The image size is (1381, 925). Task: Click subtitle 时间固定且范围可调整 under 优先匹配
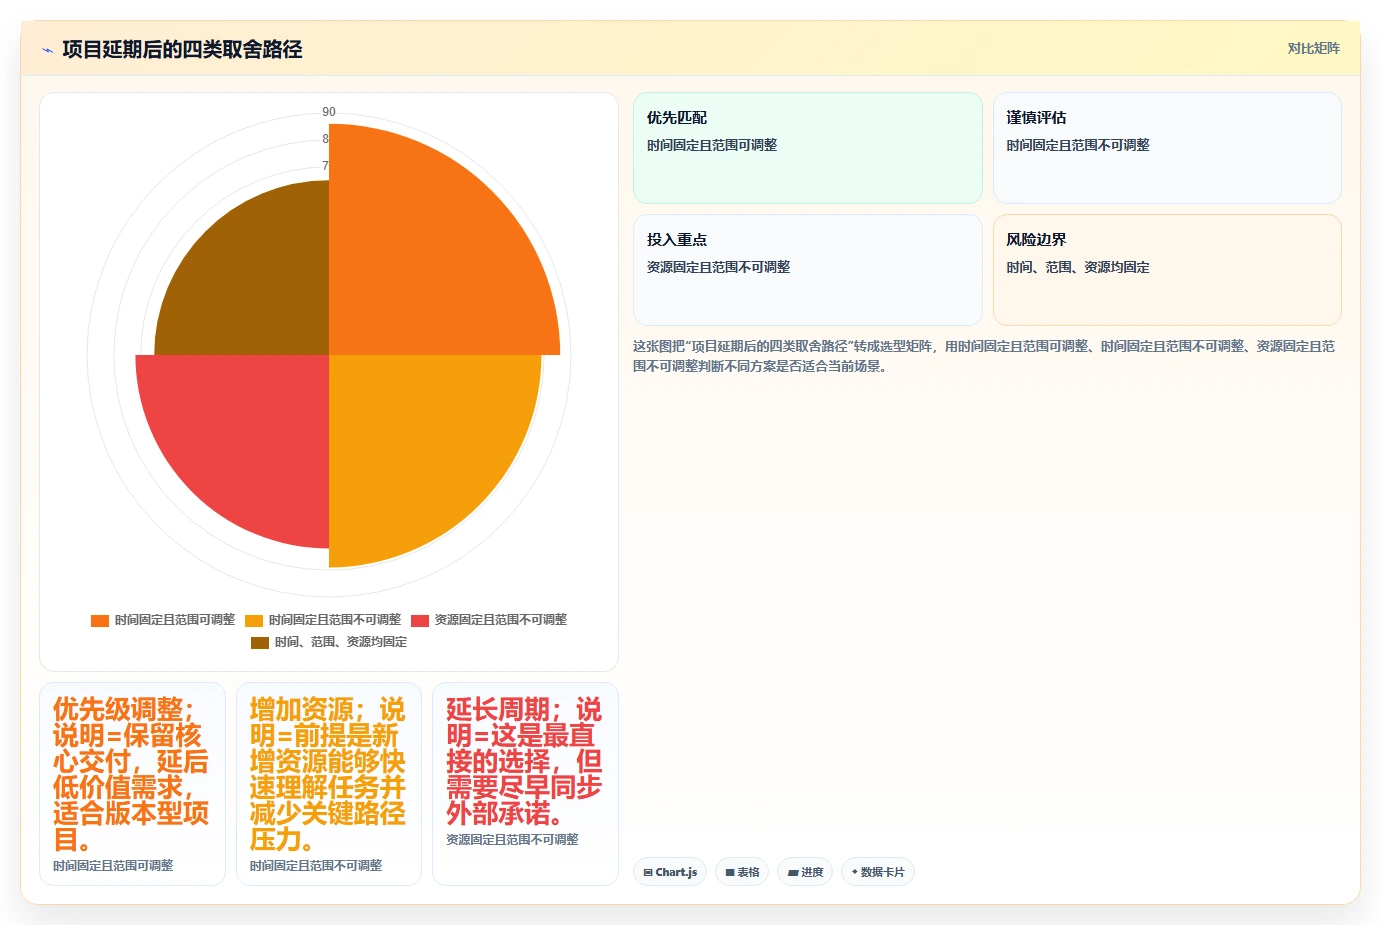[x=712, y=145]
